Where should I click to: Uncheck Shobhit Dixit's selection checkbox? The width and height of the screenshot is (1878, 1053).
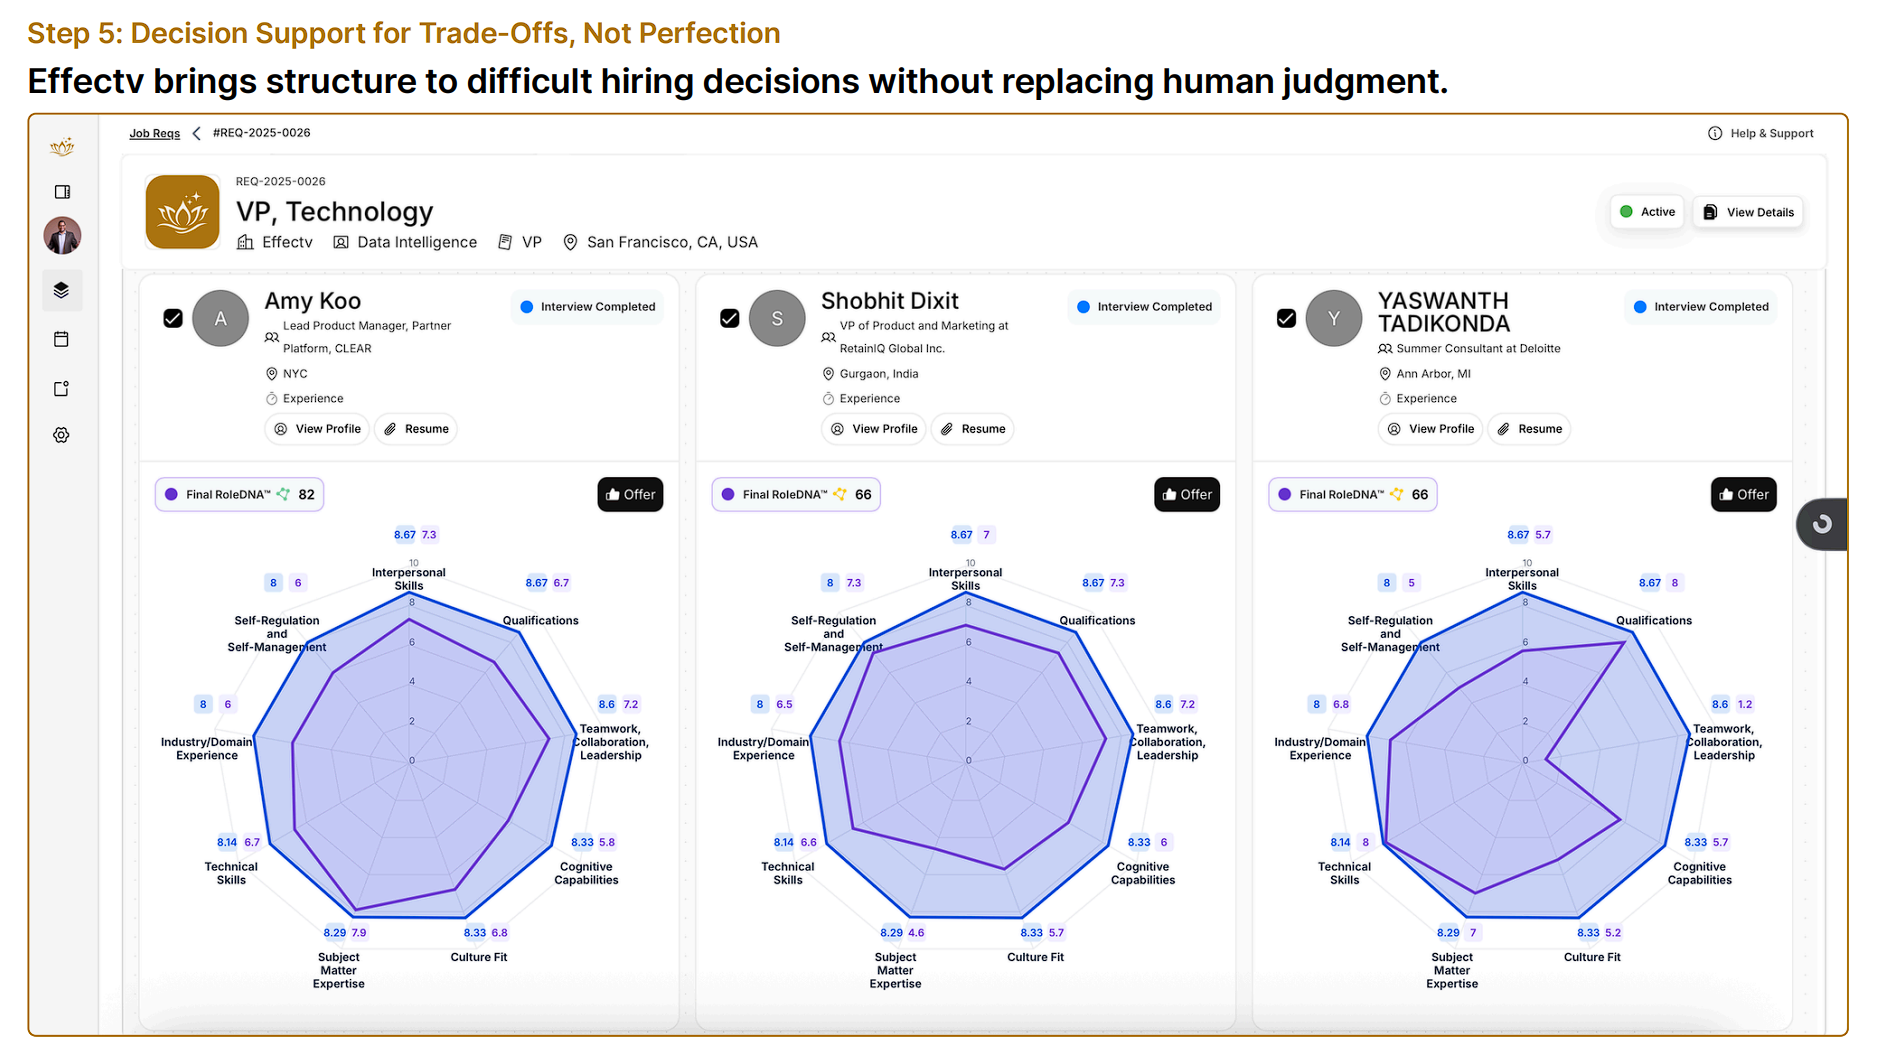pyautogui.click(x=730, y=318)
